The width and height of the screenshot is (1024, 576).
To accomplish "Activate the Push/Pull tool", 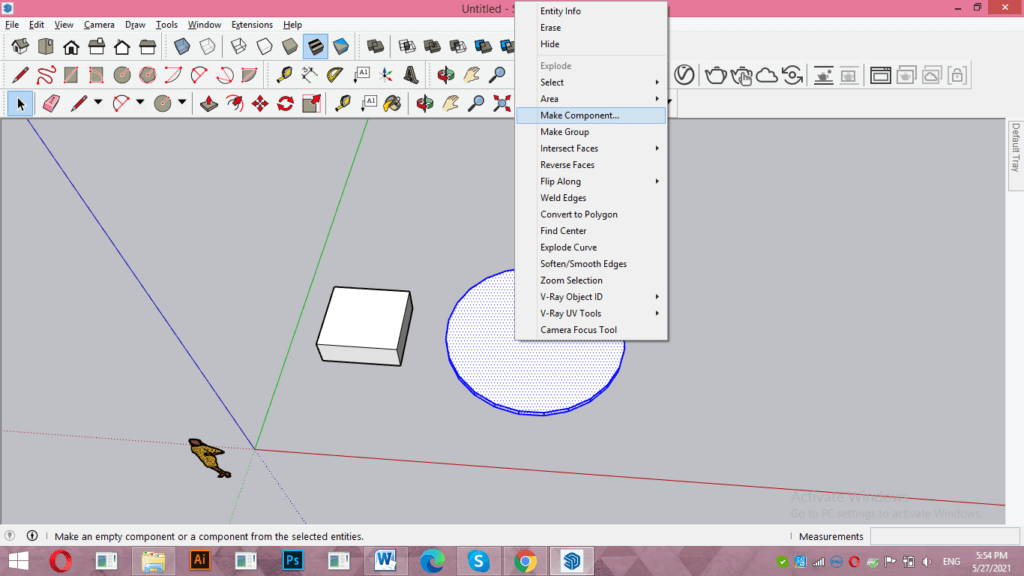I will tap(210, 102).
